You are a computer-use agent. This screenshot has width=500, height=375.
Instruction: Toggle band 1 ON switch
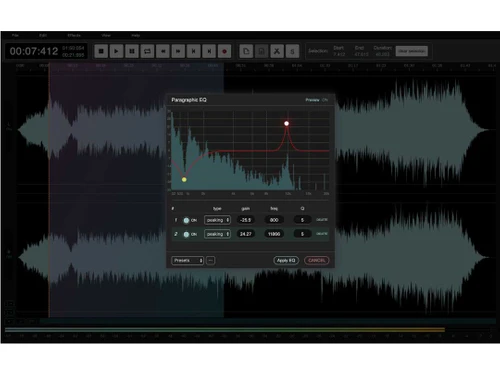(x=187, y=220)
